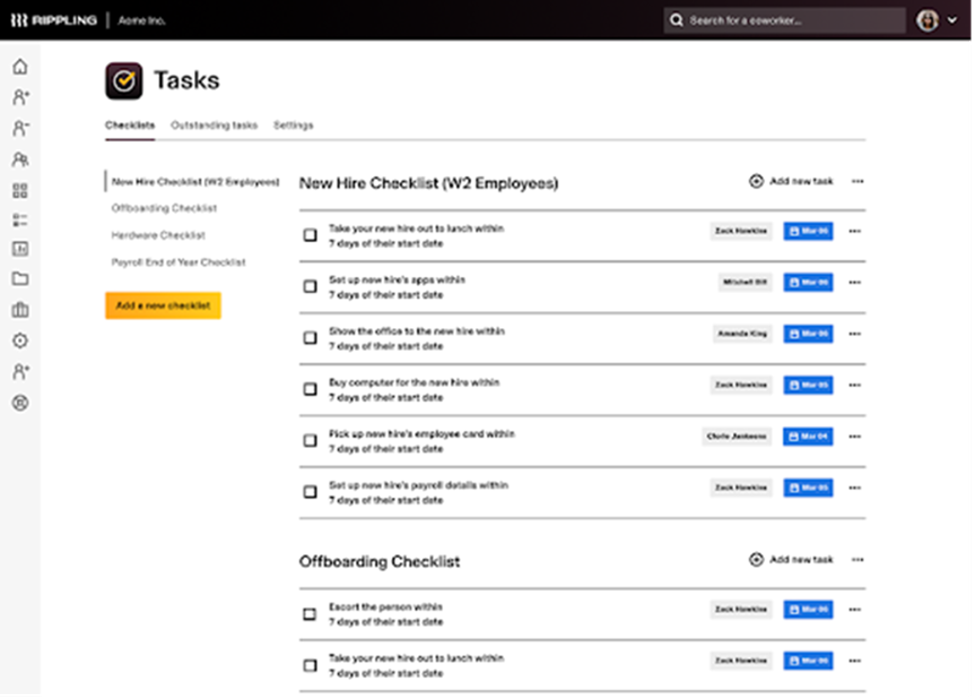Open more options for 'Show the office' task
Viewport: 979px width, 700px height.
tap(855, 333)
